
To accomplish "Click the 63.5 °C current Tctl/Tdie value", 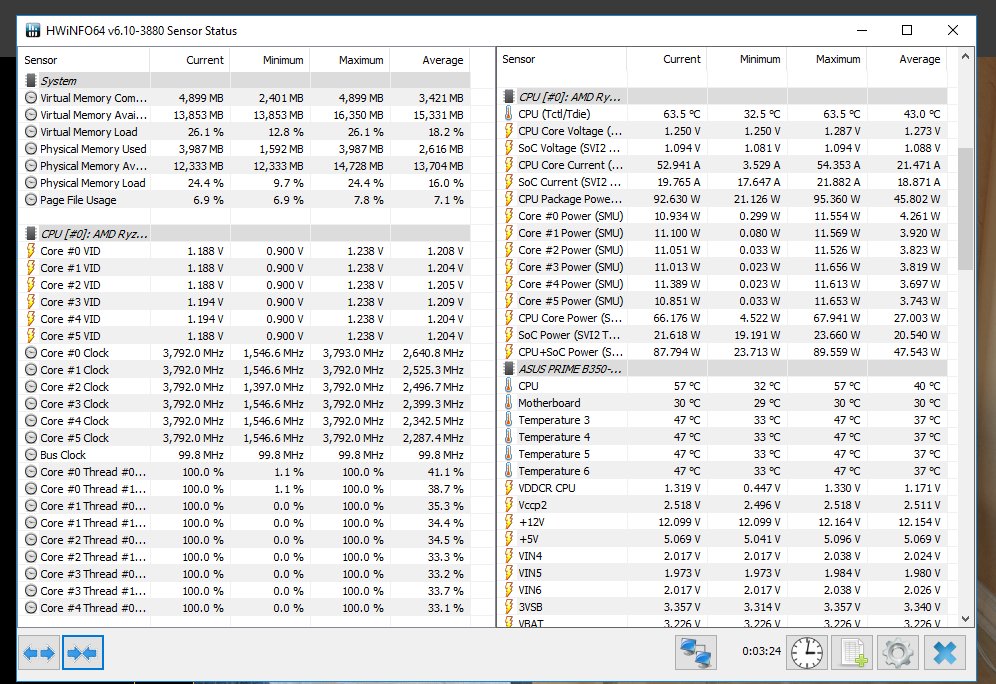I will pos(682,114).
